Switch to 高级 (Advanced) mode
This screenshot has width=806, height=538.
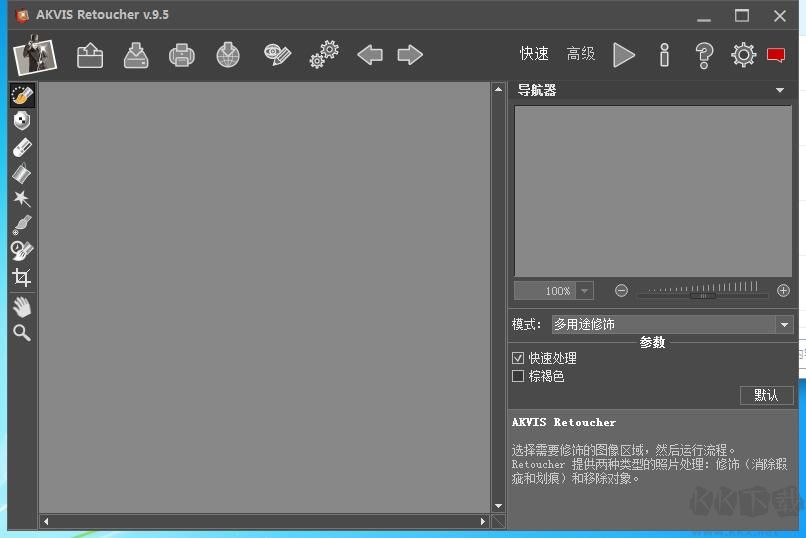click(581, 53)
